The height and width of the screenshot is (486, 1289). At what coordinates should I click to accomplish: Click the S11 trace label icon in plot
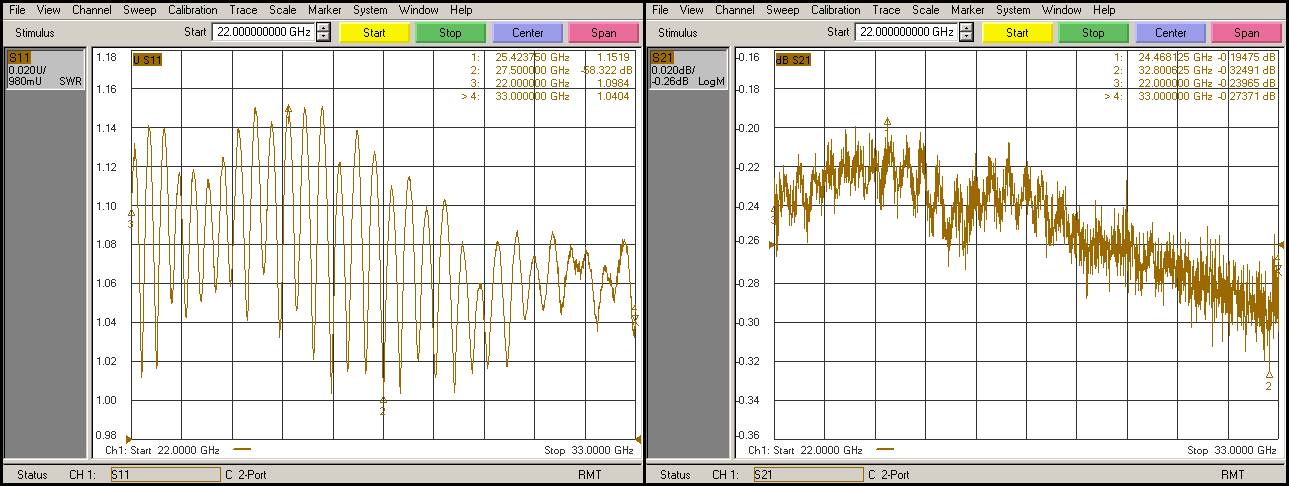pos(147,59)
